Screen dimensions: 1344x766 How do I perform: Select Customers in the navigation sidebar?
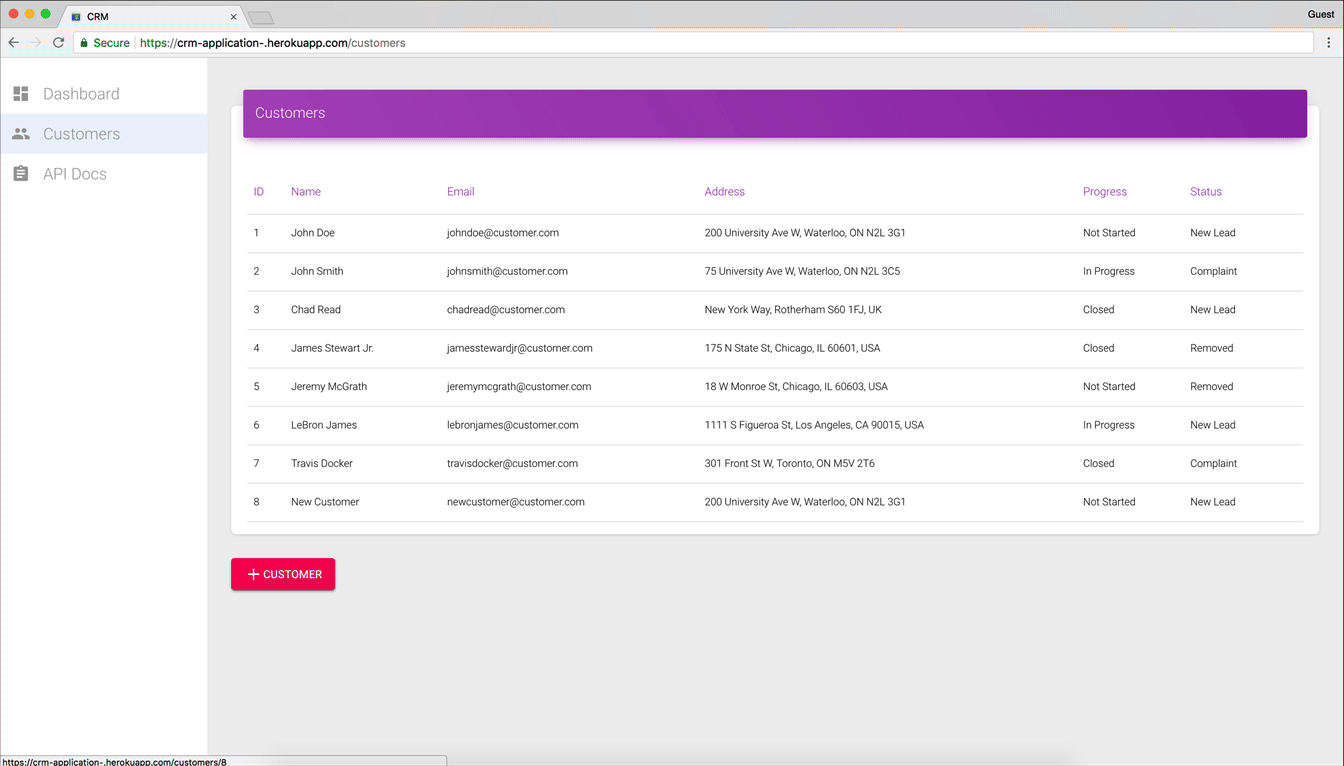tap(81, 133)
